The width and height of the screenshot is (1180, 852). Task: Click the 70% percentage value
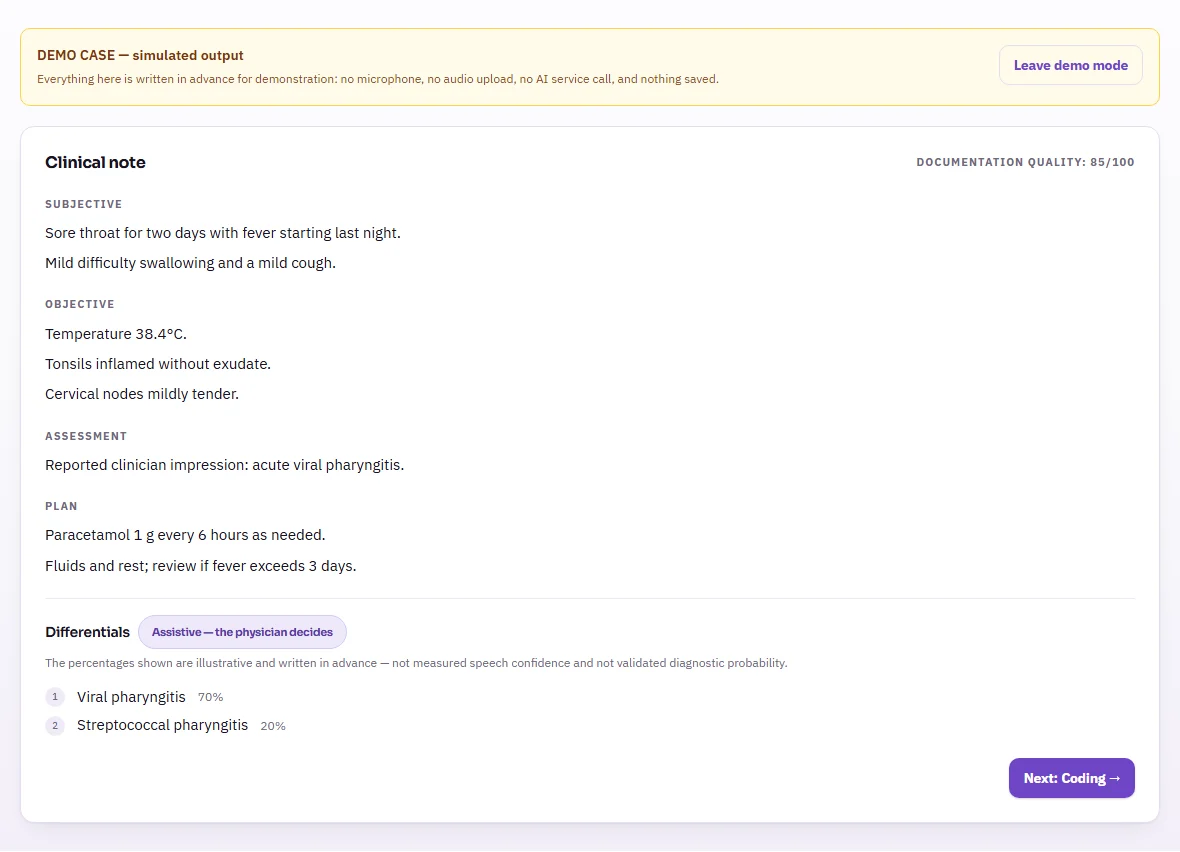click(211, 698)
